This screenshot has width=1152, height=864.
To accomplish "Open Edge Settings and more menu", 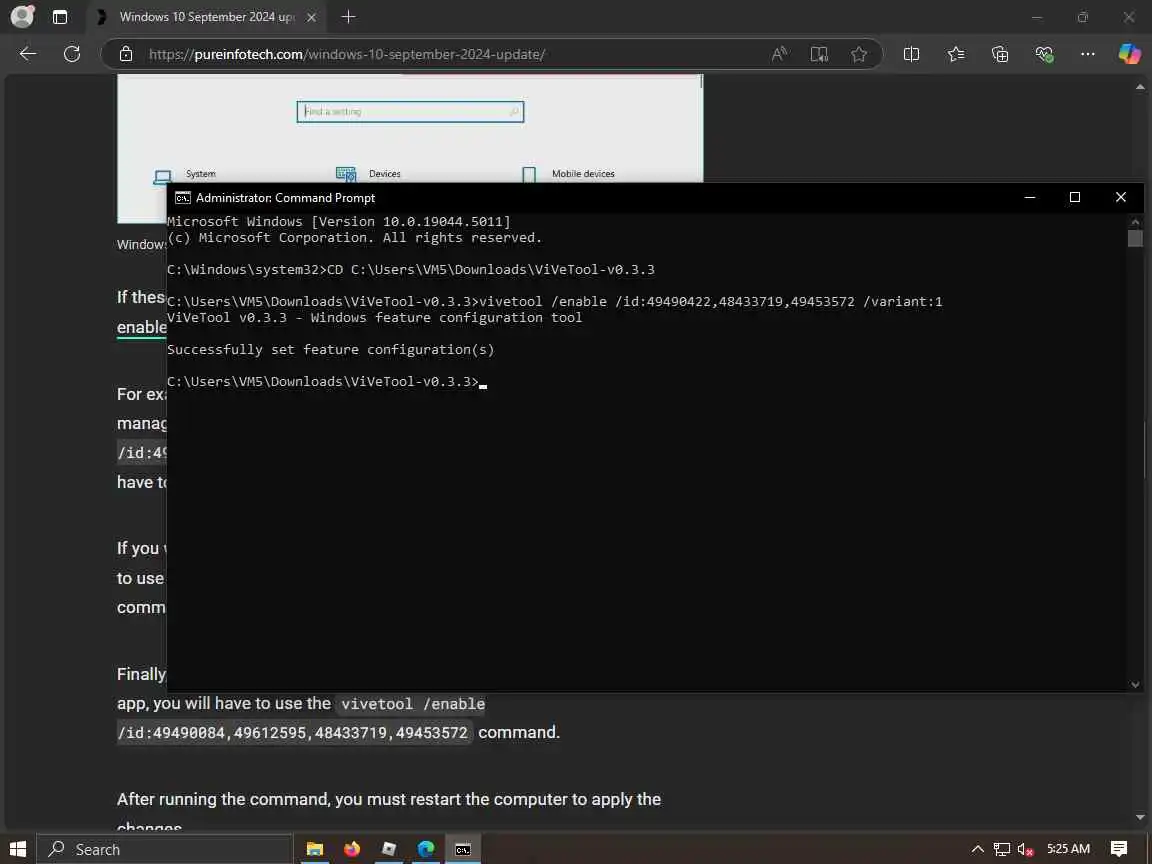I will (1088, 54).
